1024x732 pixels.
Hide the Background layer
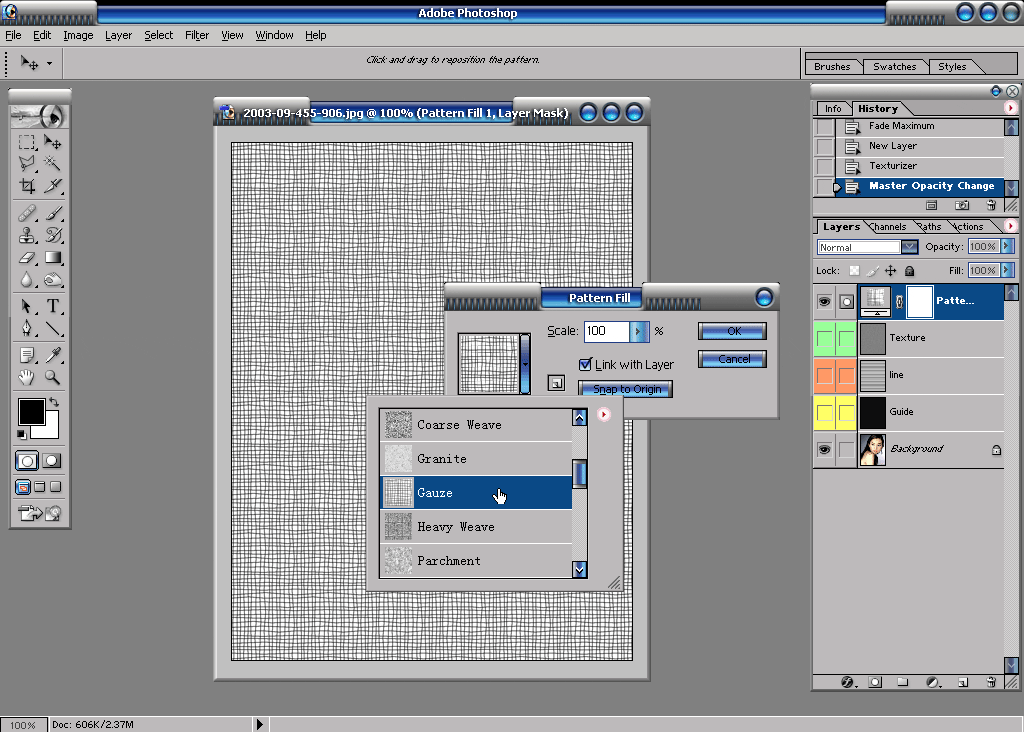(824, 449)
